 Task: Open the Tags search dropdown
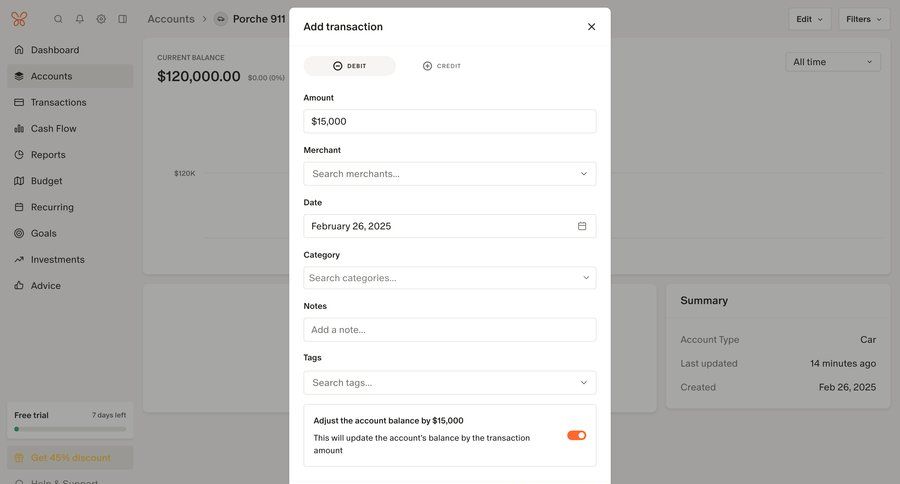[x=450, y=383]
